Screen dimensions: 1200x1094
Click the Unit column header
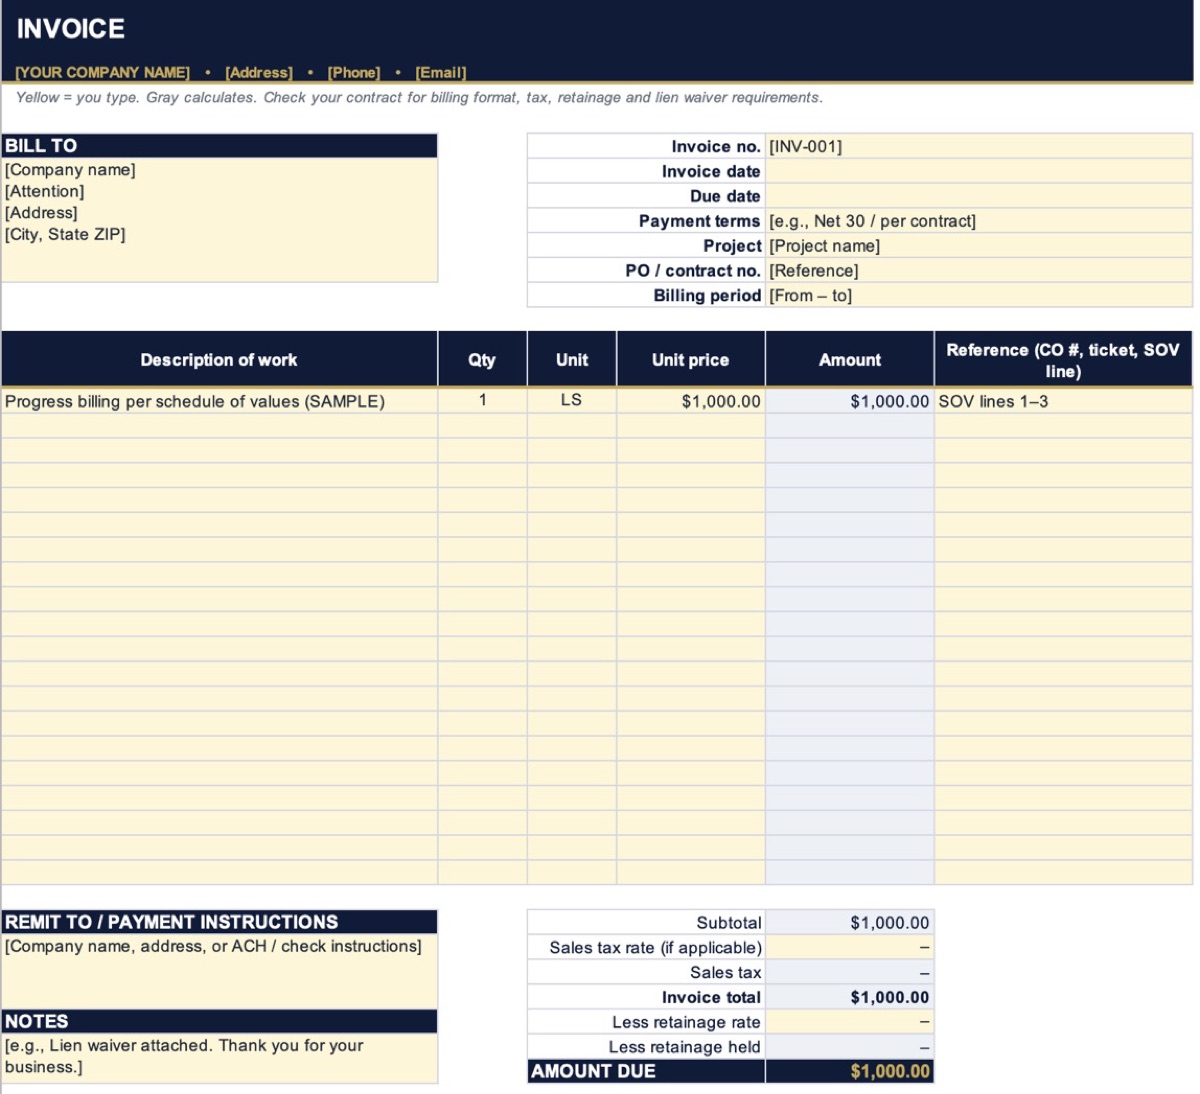click(x=572, y=360)
